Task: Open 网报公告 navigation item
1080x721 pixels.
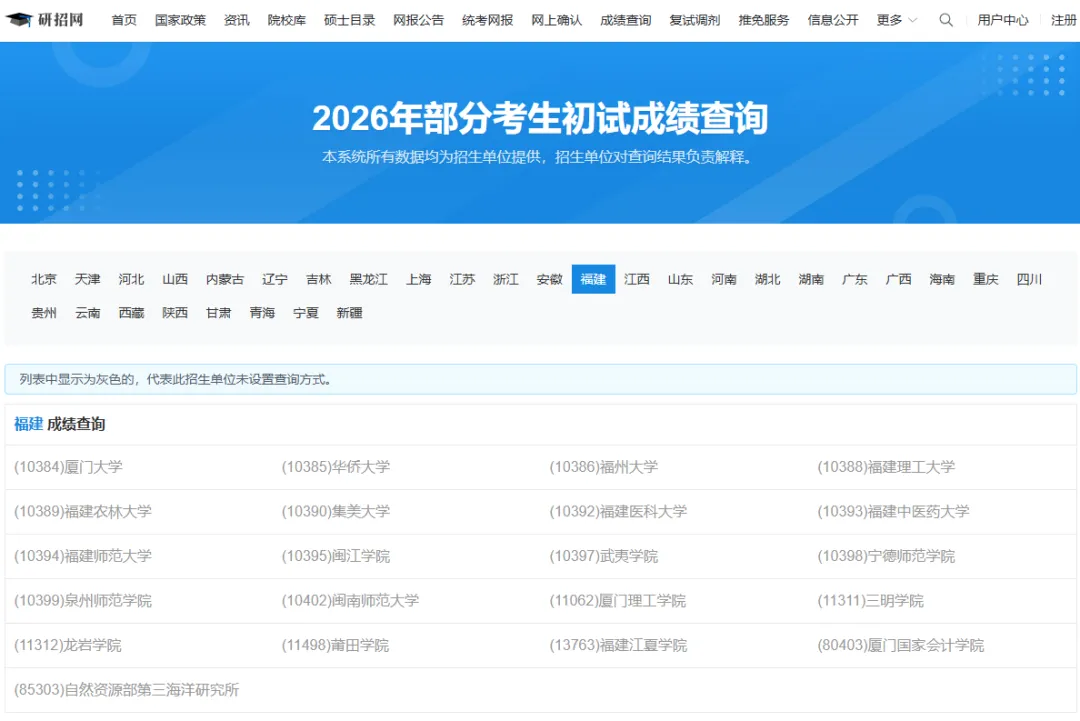Action: (x=419, y=20)
